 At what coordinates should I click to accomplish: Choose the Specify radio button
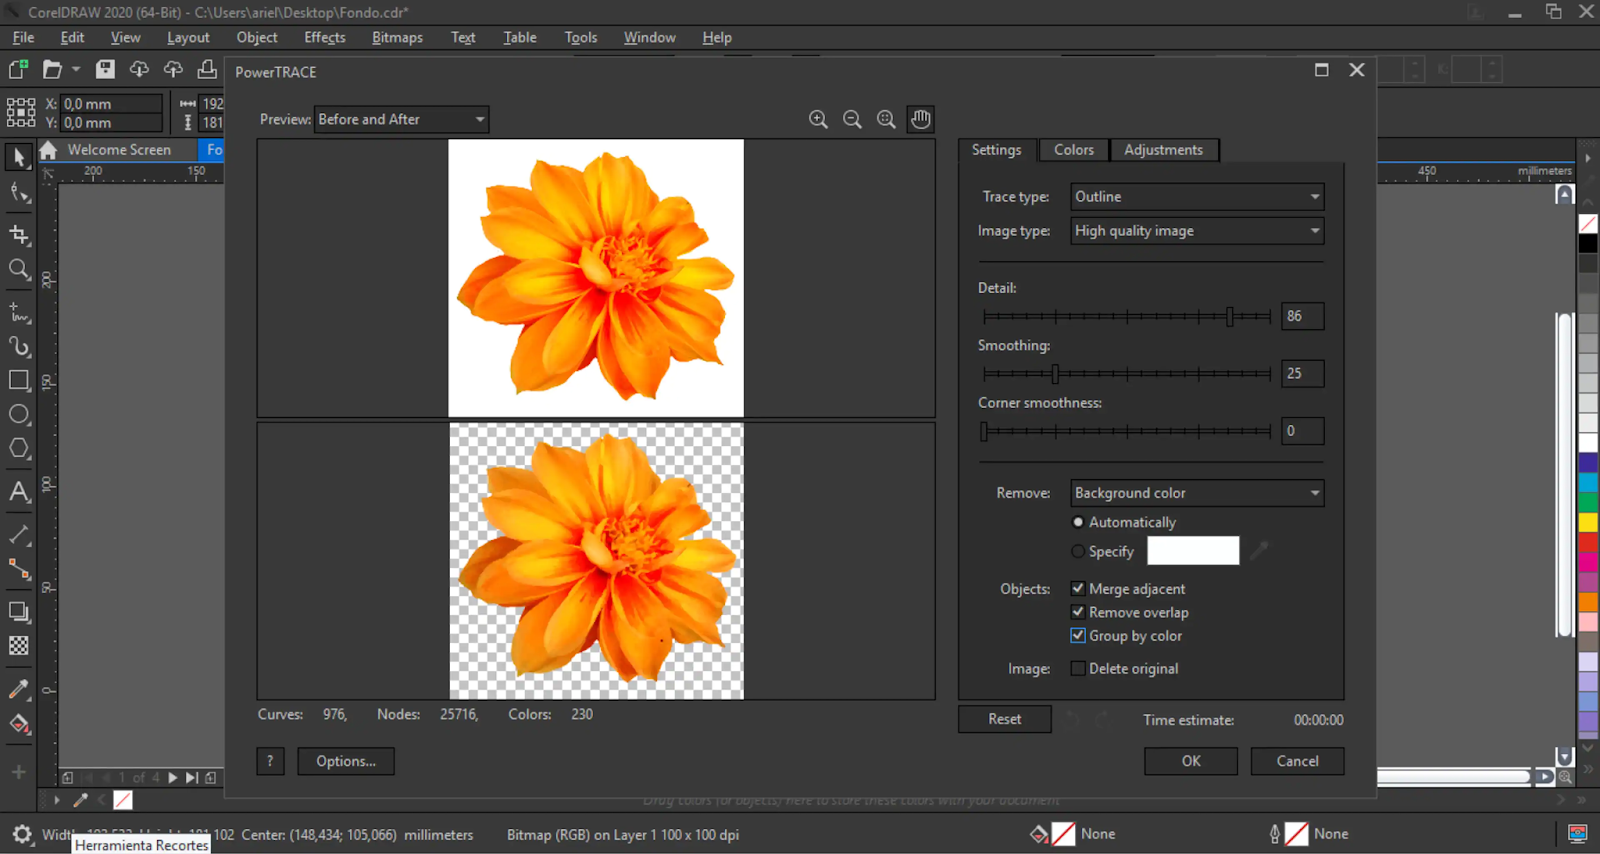(1078, 551)
